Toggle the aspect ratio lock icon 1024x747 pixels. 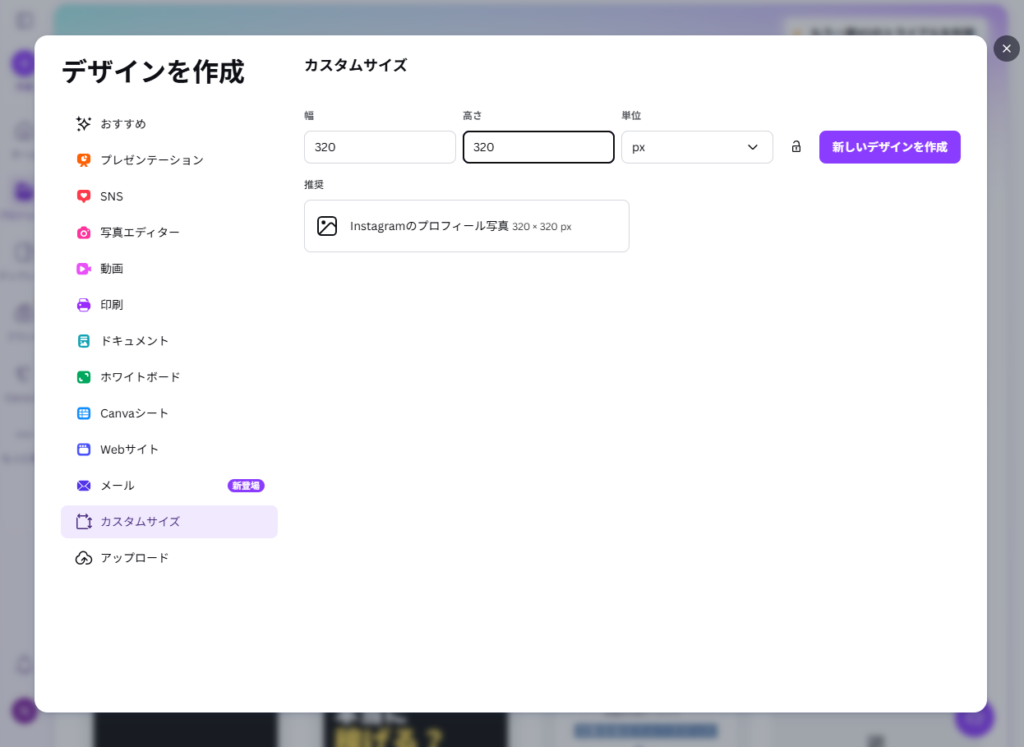tap(796, 147)
